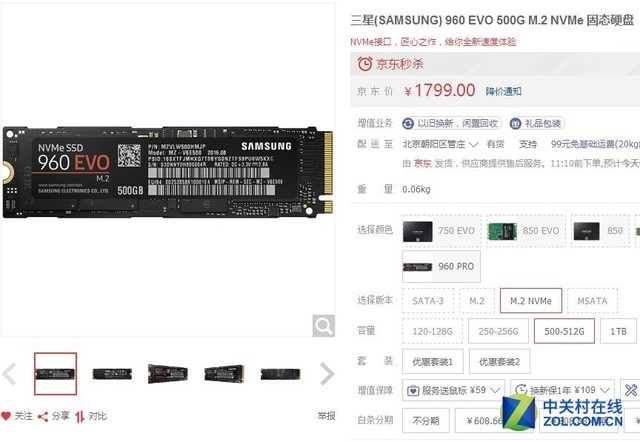Select the 960 PRO model option

(x=441, y=267)
